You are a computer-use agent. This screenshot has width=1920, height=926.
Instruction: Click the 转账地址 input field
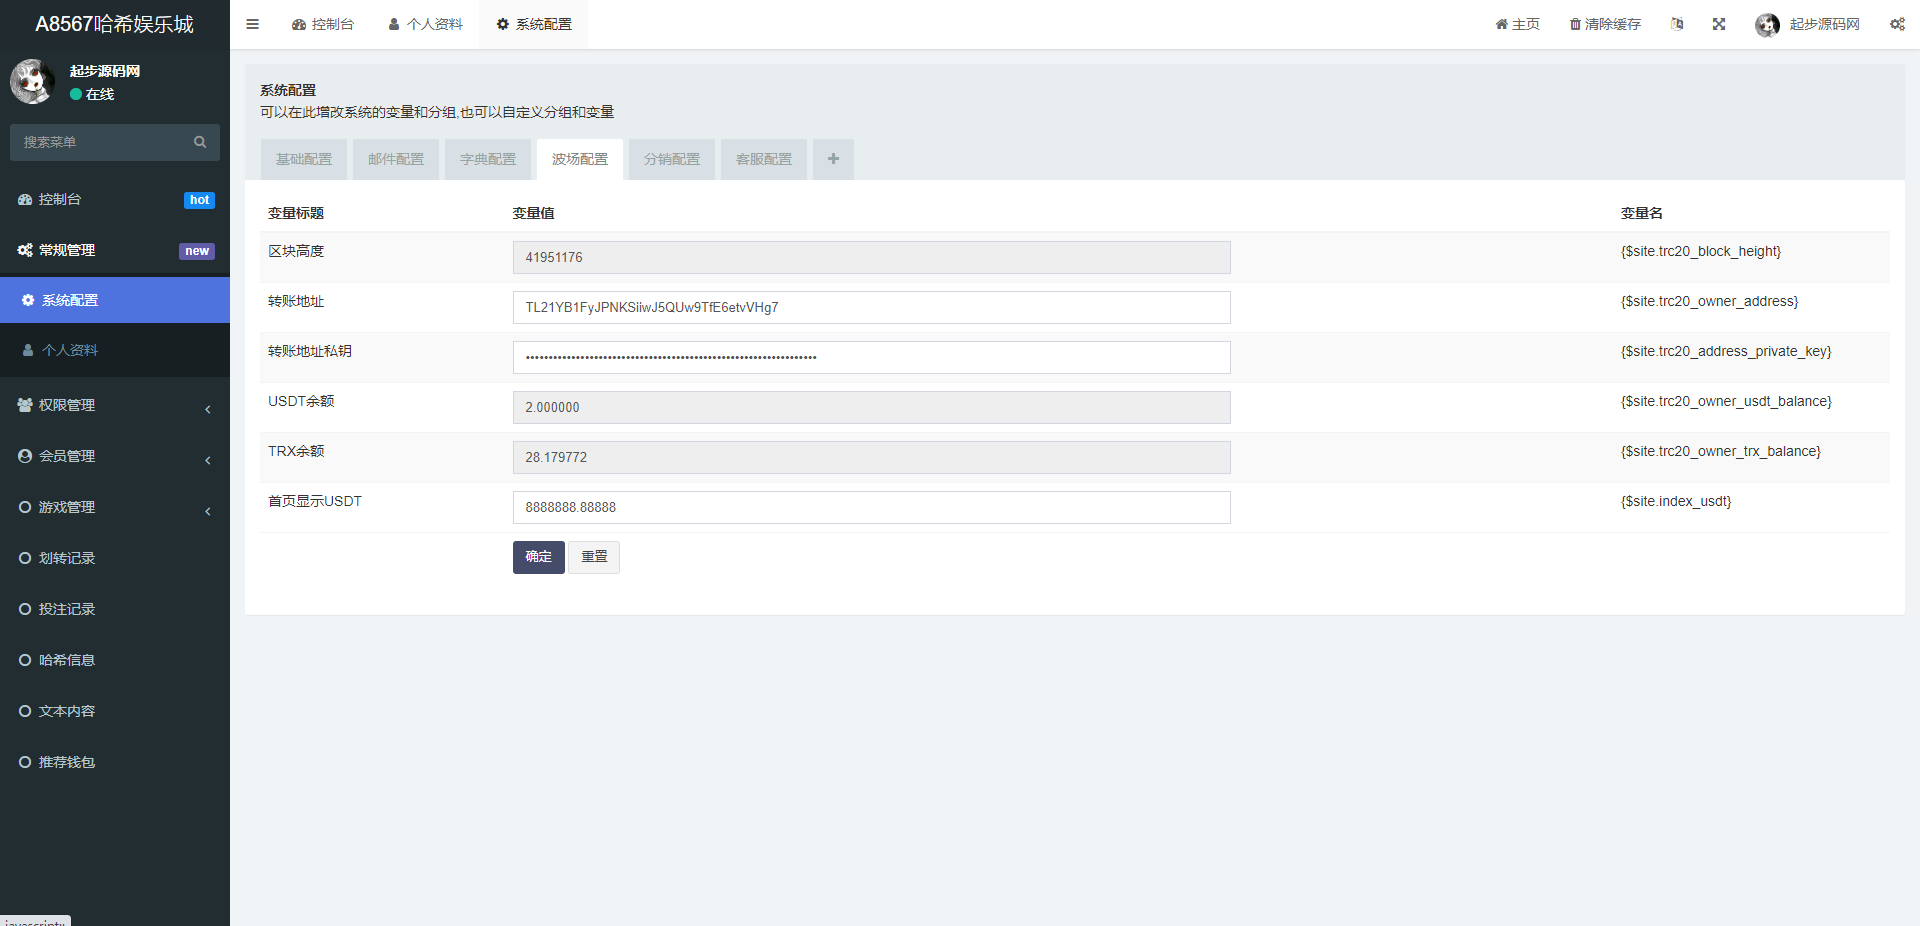[871, 307]
